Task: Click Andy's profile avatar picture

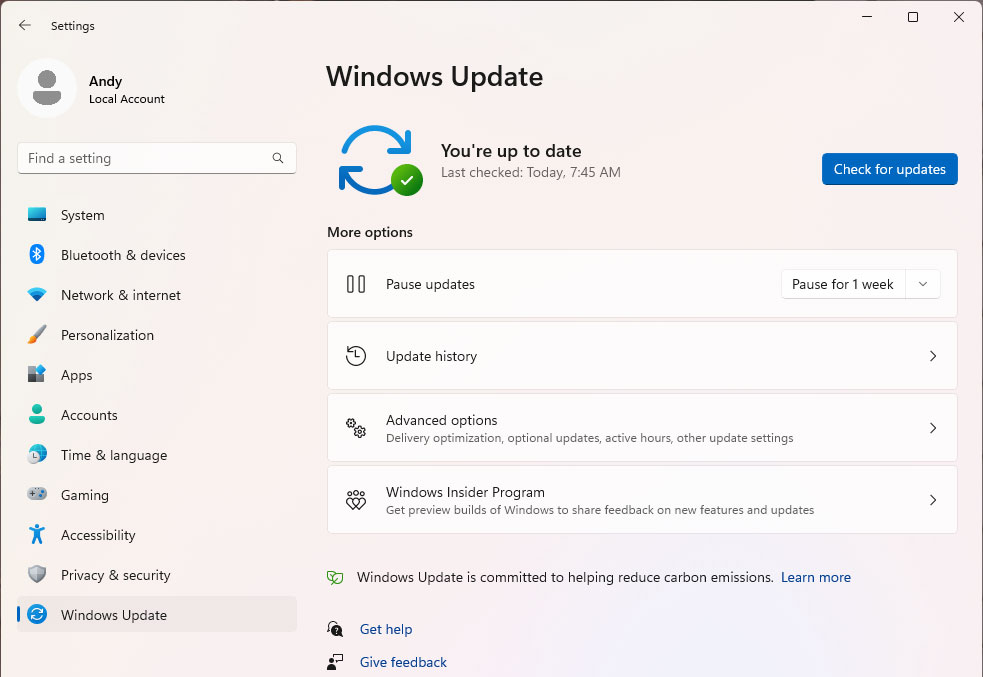Action: 47,88
